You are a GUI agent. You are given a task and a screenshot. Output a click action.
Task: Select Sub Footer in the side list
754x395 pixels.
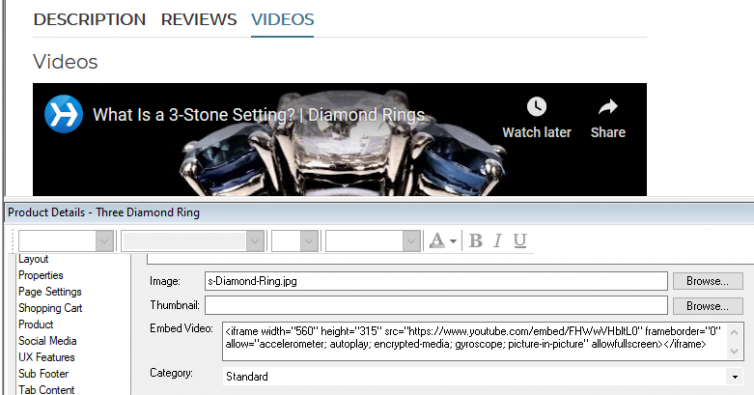click(43, 373)
